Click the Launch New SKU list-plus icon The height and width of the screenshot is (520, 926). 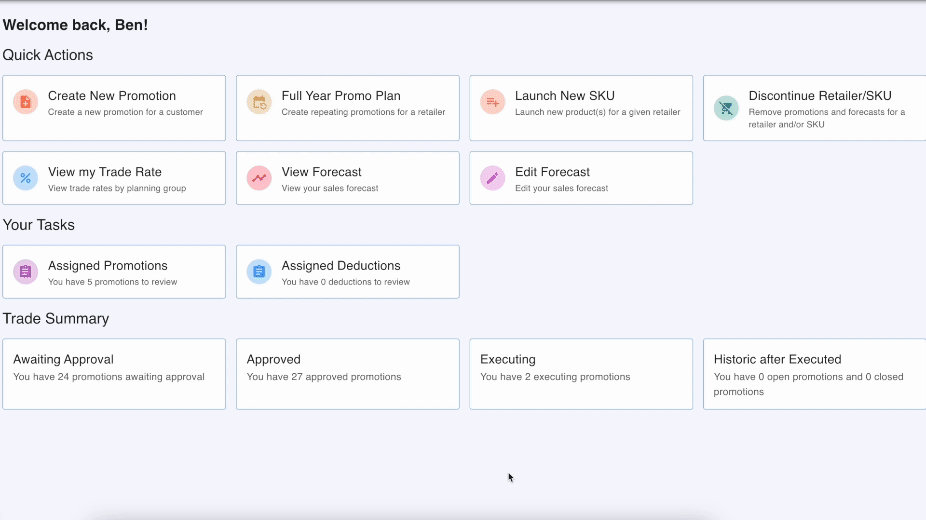[x=493, y=102]
